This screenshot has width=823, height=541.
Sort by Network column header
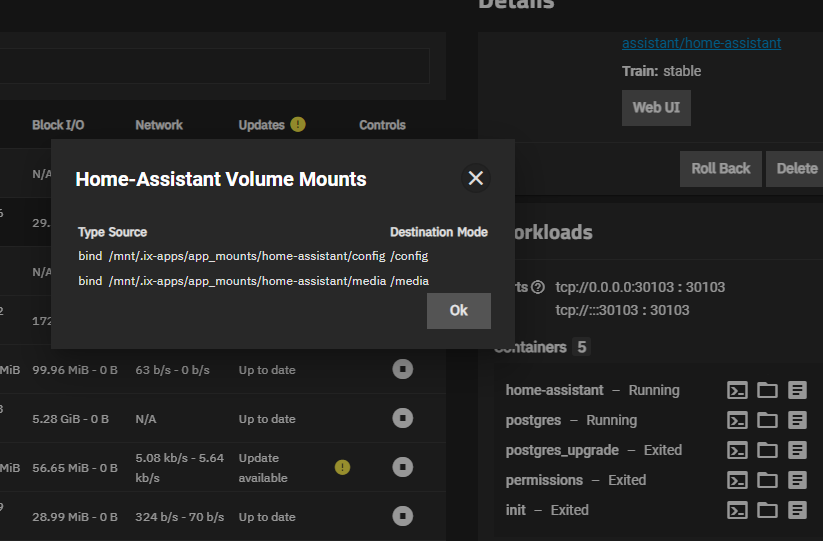pos(159,125)
